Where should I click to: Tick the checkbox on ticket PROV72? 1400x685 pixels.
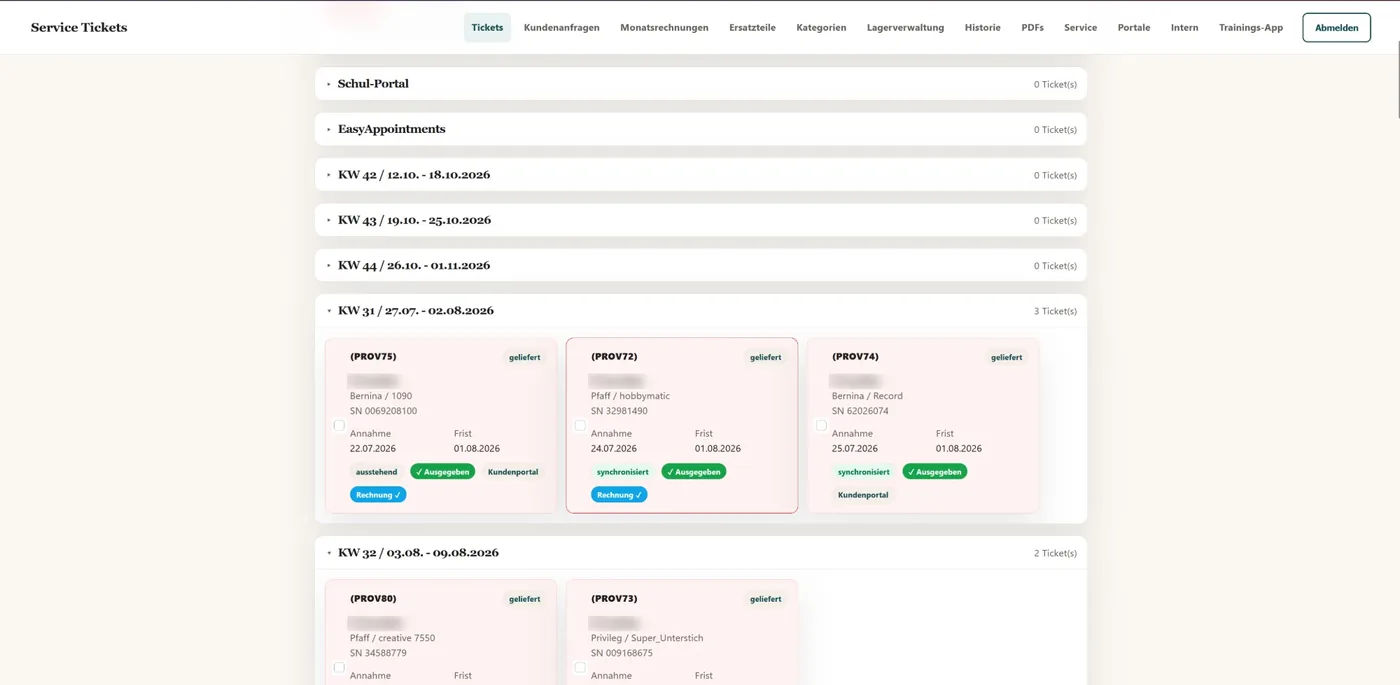click(580, 425)
